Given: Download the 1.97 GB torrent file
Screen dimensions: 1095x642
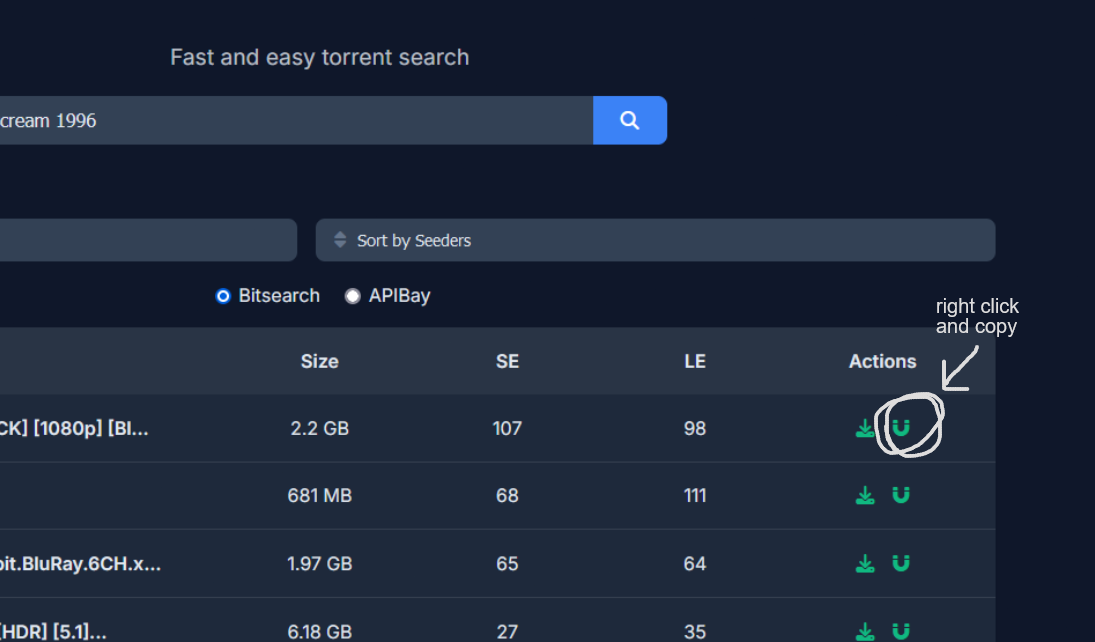Looking at the screenshot, I should tap(865, 564).
